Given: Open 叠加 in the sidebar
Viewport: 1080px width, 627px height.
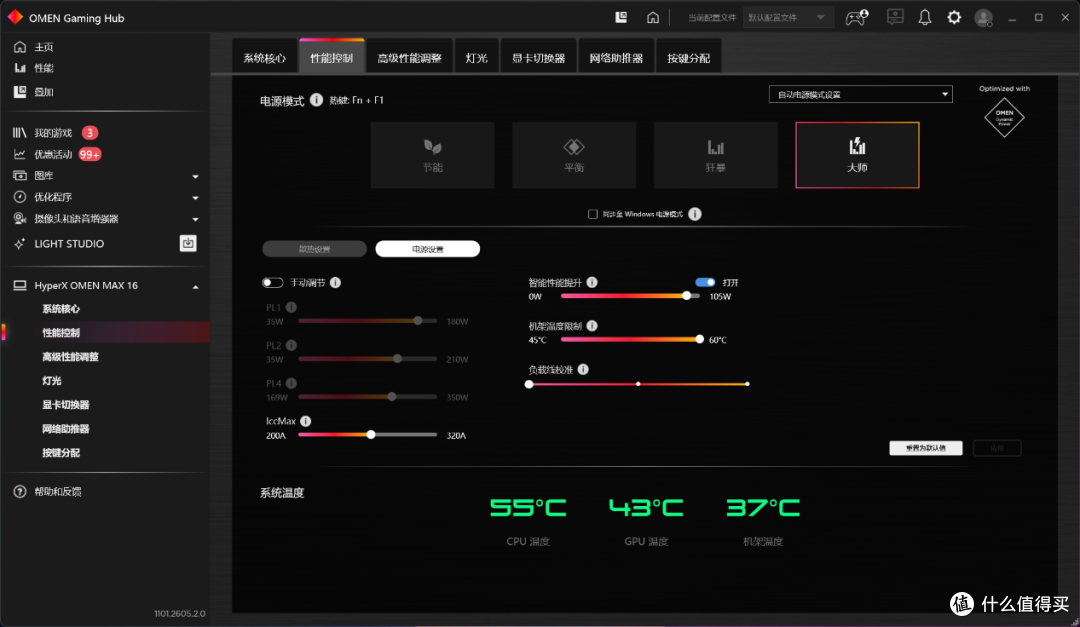Looking at the screenshot, I should pyautogui.click(x=44, y=92).
